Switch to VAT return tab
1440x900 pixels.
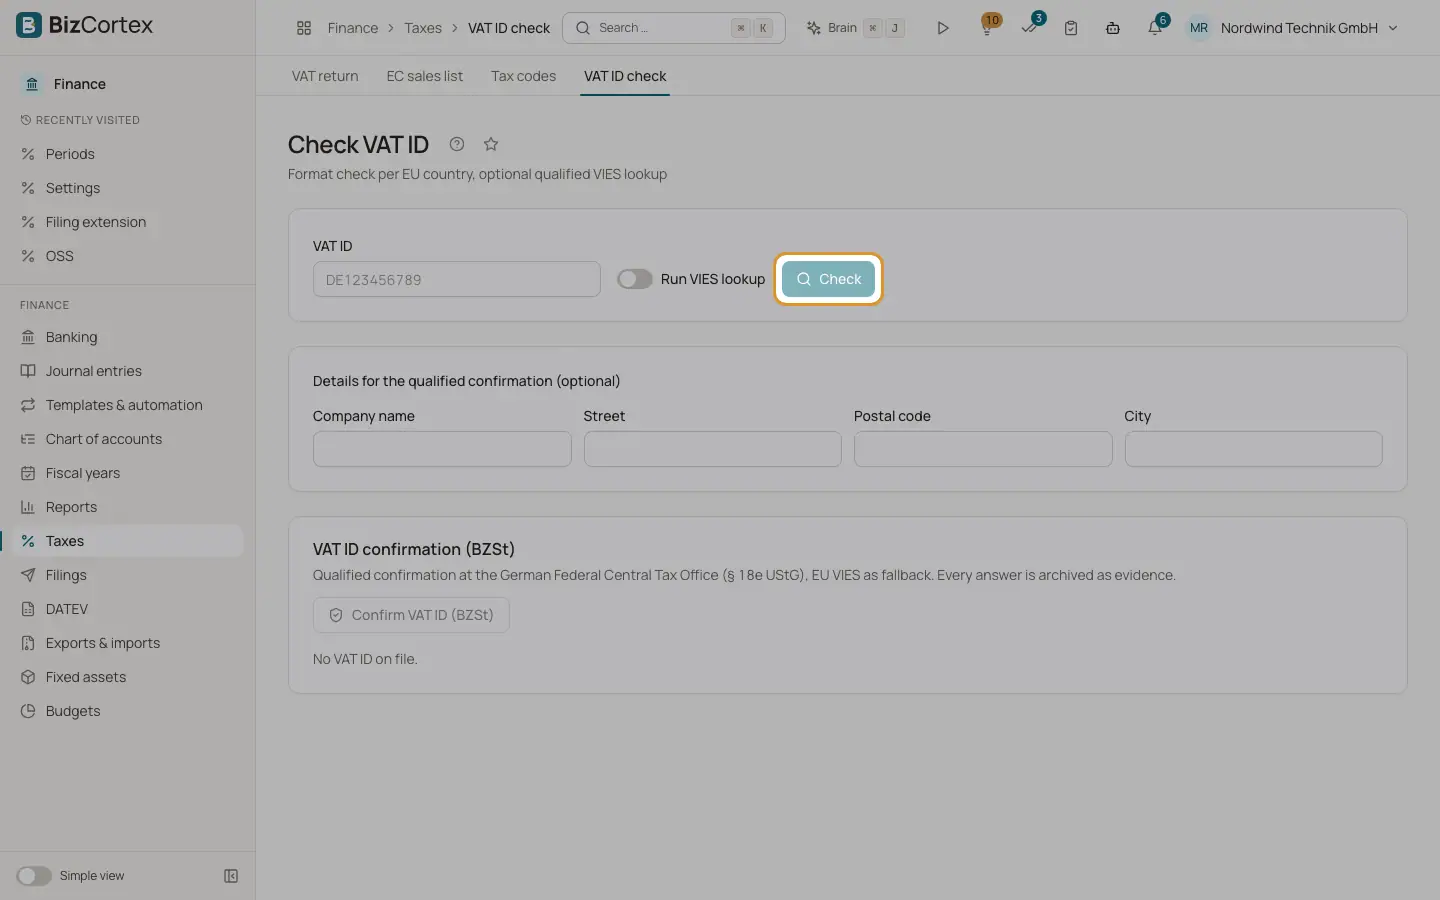coord(325,76)
